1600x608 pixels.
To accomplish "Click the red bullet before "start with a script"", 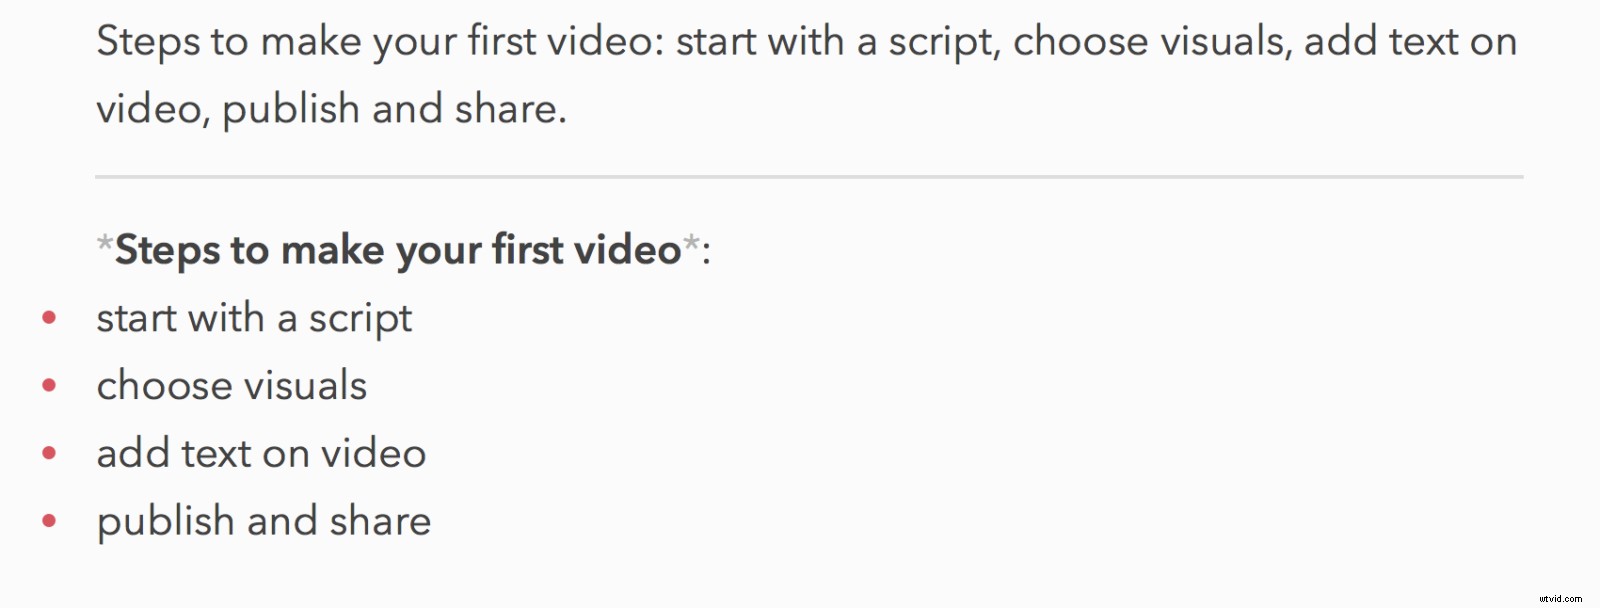I will pos(49,318).
